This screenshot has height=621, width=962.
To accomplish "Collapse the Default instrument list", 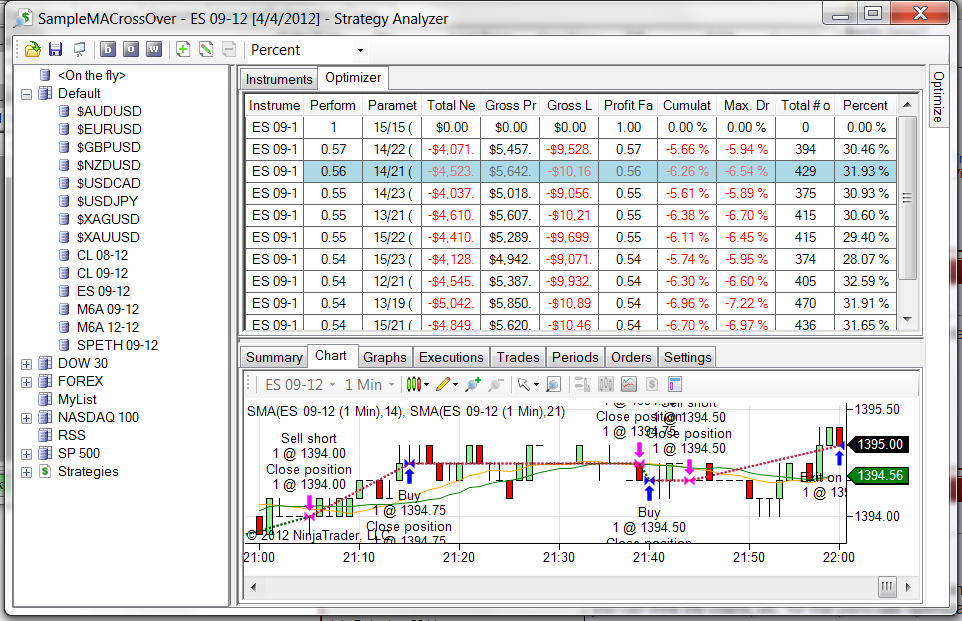I will pyautogui.click(x=26, y=94).
